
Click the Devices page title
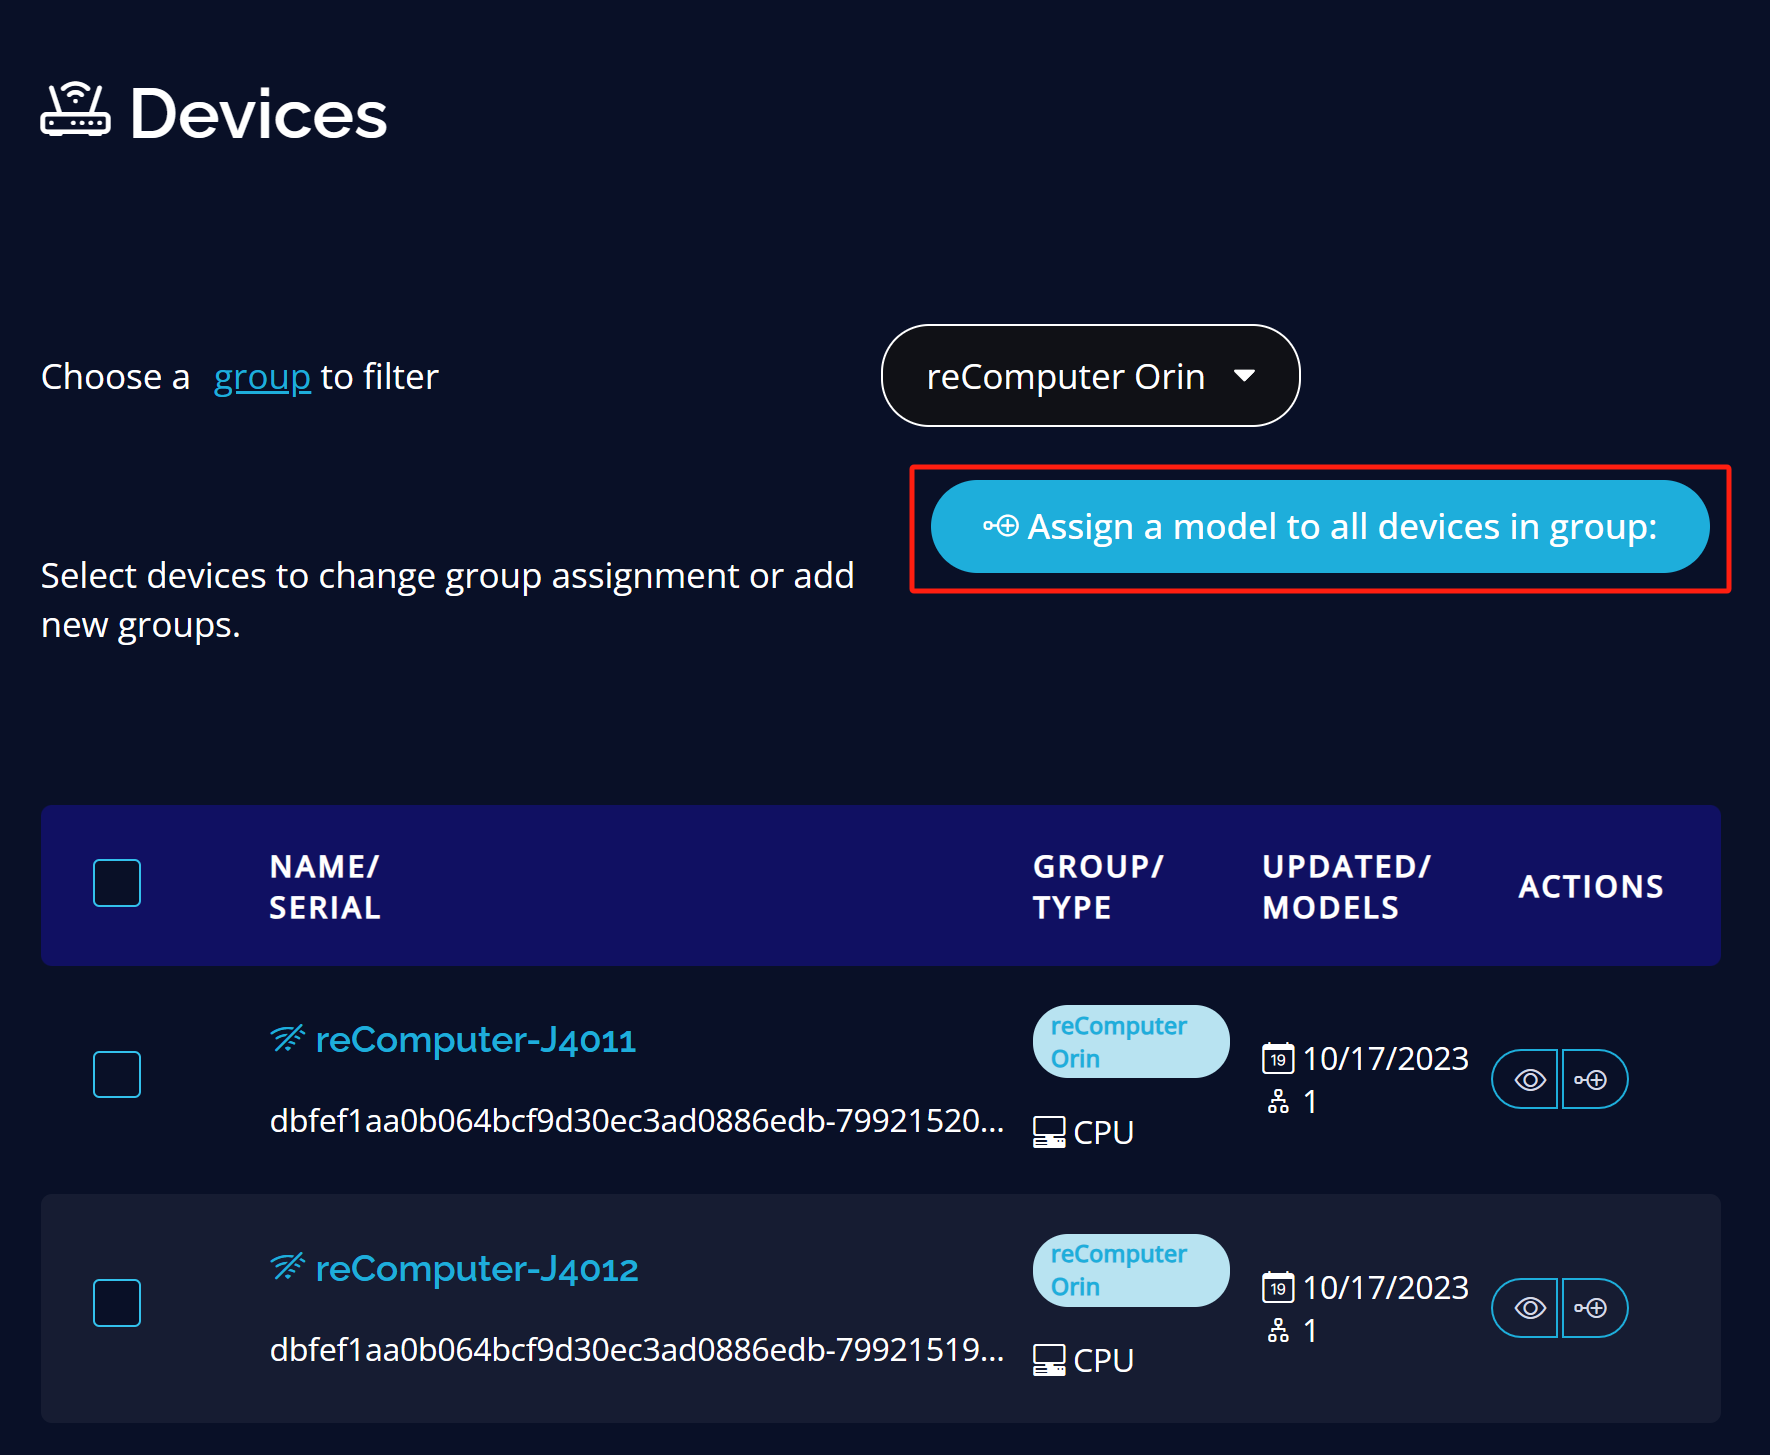pyautogui.click(x=258, y=113)
